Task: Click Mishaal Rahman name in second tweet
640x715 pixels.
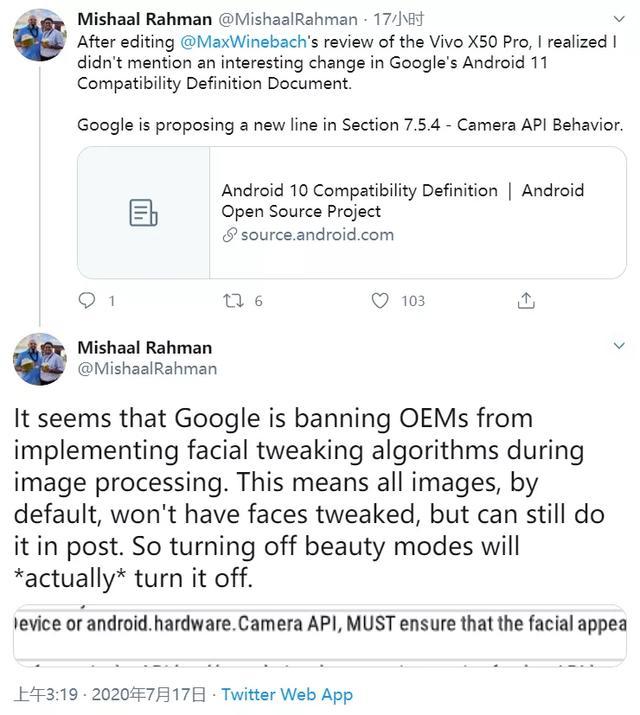Action: [145, 348]
